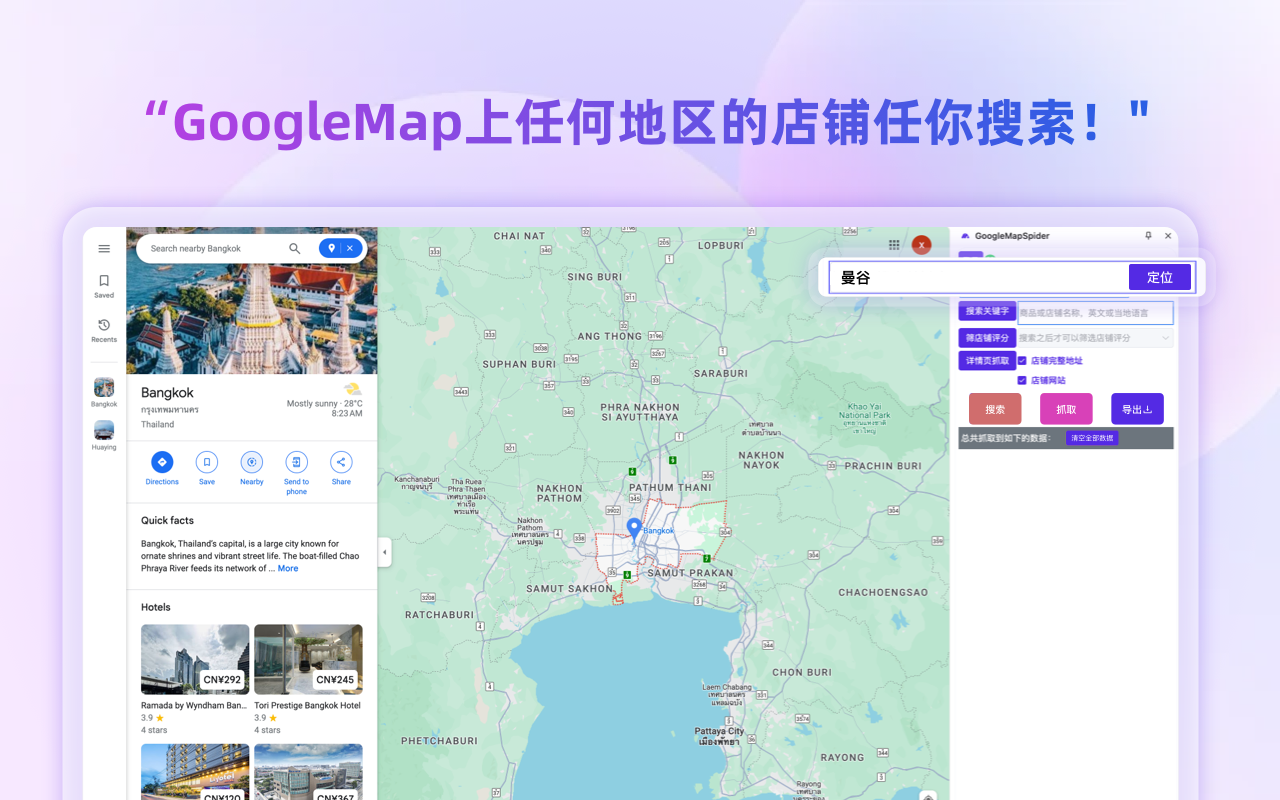This screenshot has width=1280, height=800.
Task: Click the Ramada by Wyndham hotel thumbnail
Action: click(x=195, y=658)
